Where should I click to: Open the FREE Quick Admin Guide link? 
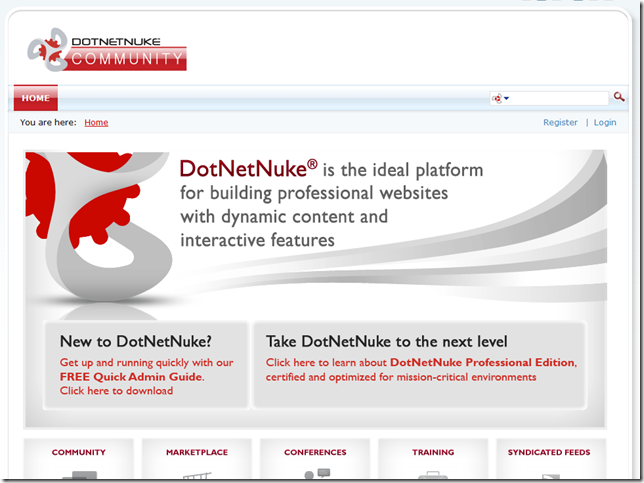tap(131, 377)
